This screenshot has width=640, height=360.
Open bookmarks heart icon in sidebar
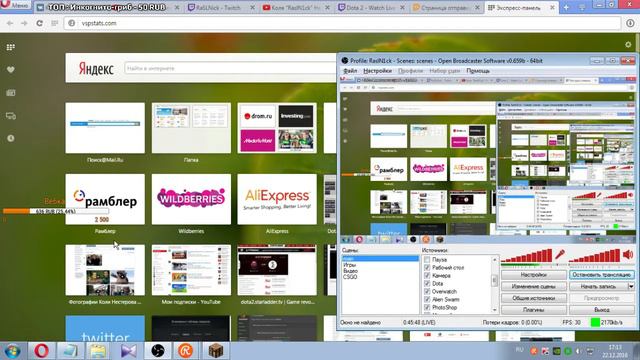point(11,70)
